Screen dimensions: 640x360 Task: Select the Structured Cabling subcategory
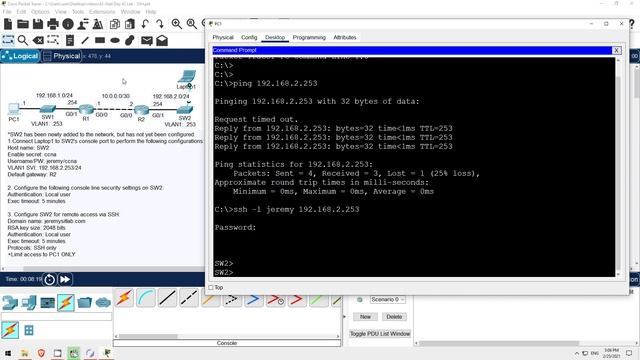29,330
